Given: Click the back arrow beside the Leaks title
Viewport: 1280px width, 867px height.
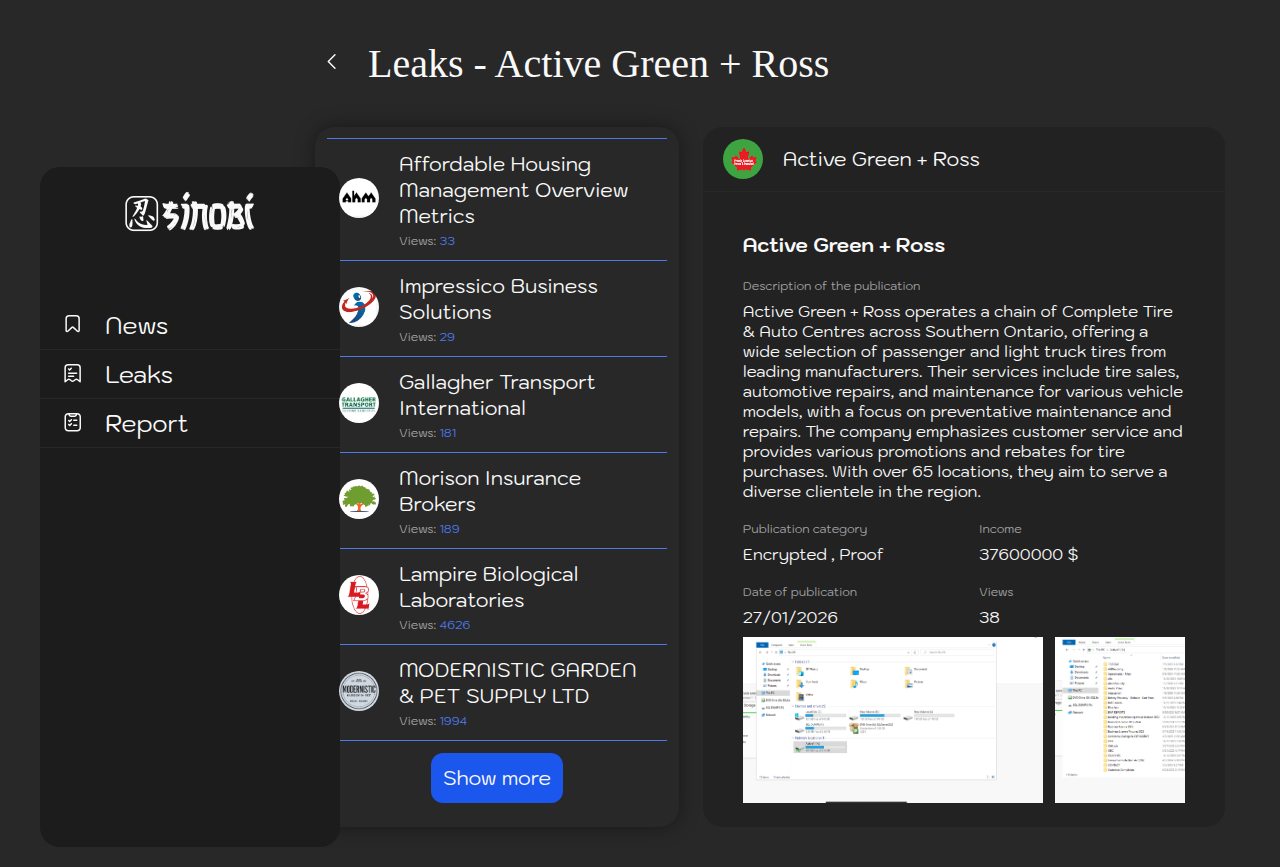Looking at the screenshot, I should click(x=332, y=62).
